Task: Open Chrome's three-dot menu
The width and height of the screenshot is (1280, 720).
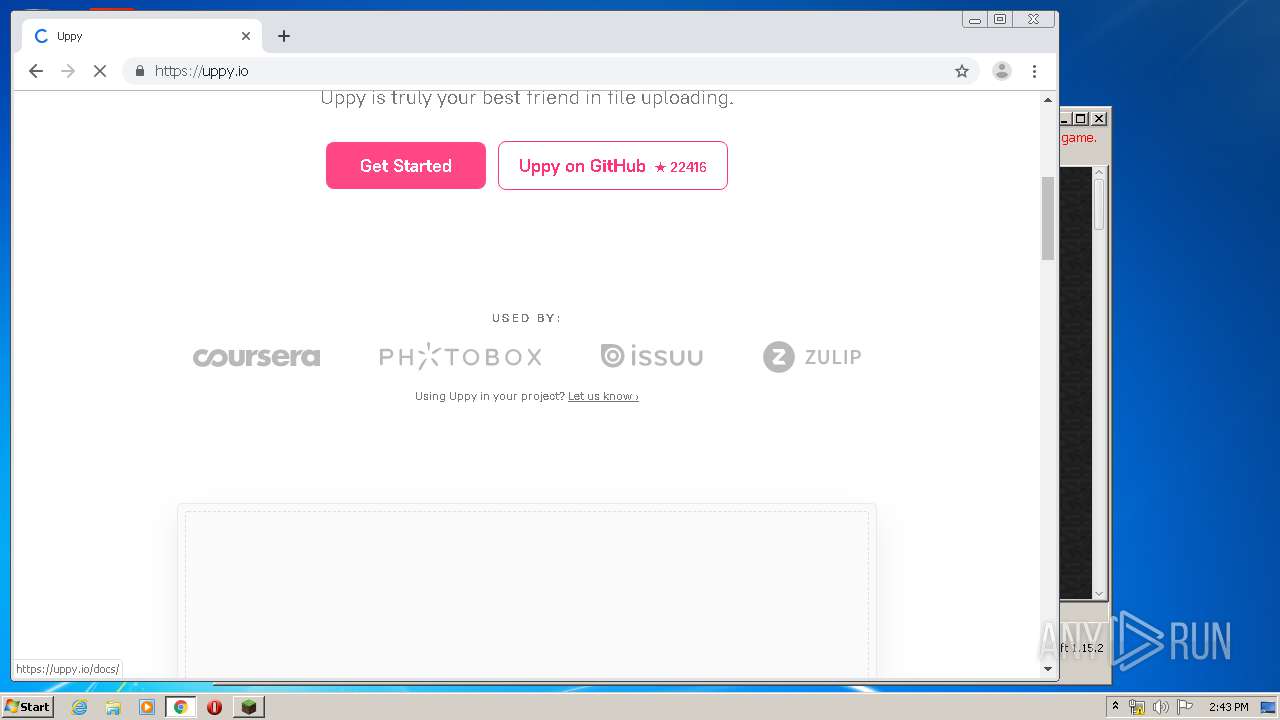Action: 1034,71
